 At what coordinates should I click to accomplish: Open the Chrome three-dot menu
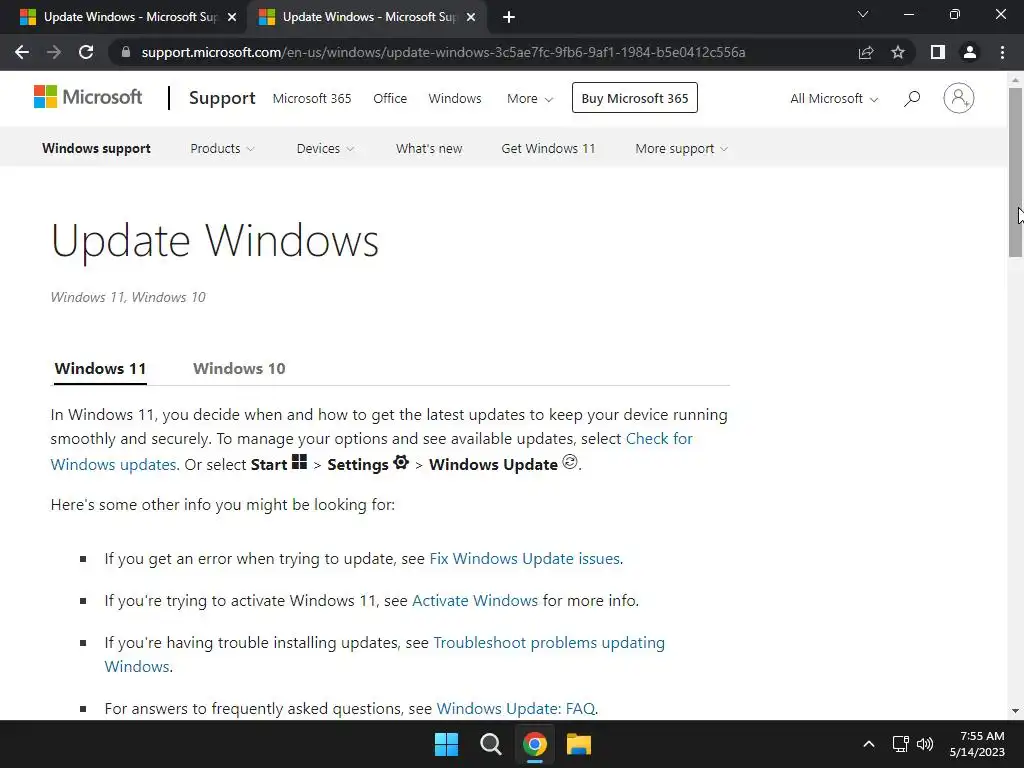[x=1002, y=52]
